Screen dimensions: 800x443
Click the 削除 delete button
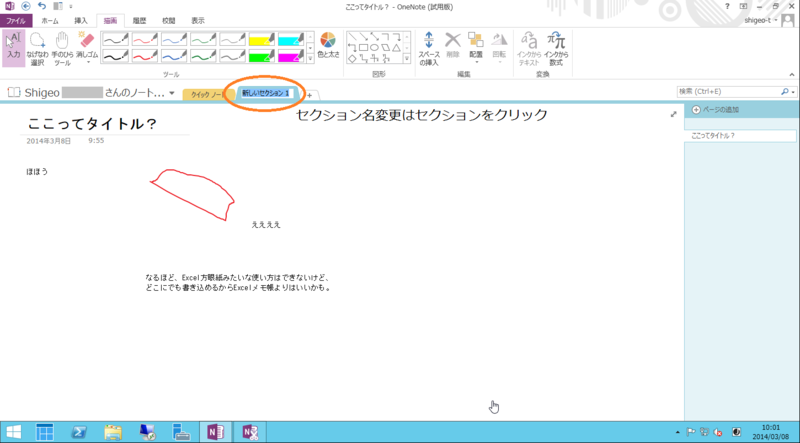pos(453,45)
